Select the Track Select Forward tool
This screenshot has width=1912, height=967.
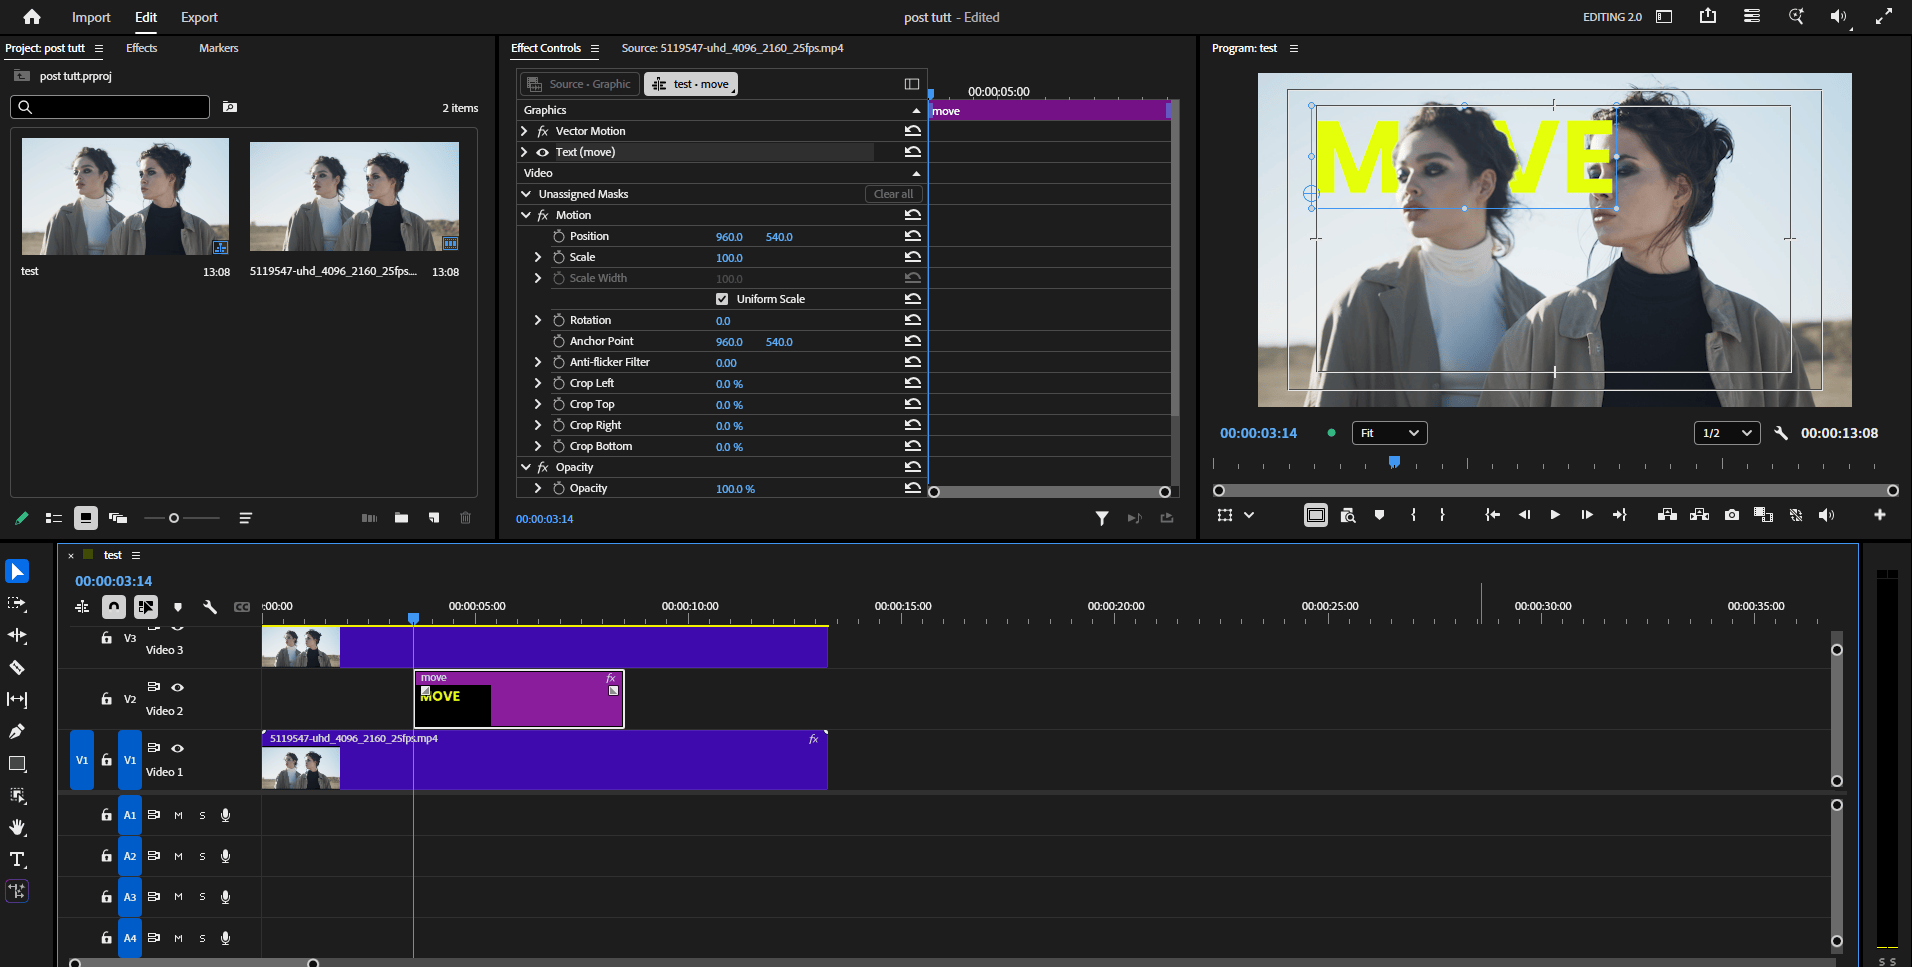pos(17,603)
